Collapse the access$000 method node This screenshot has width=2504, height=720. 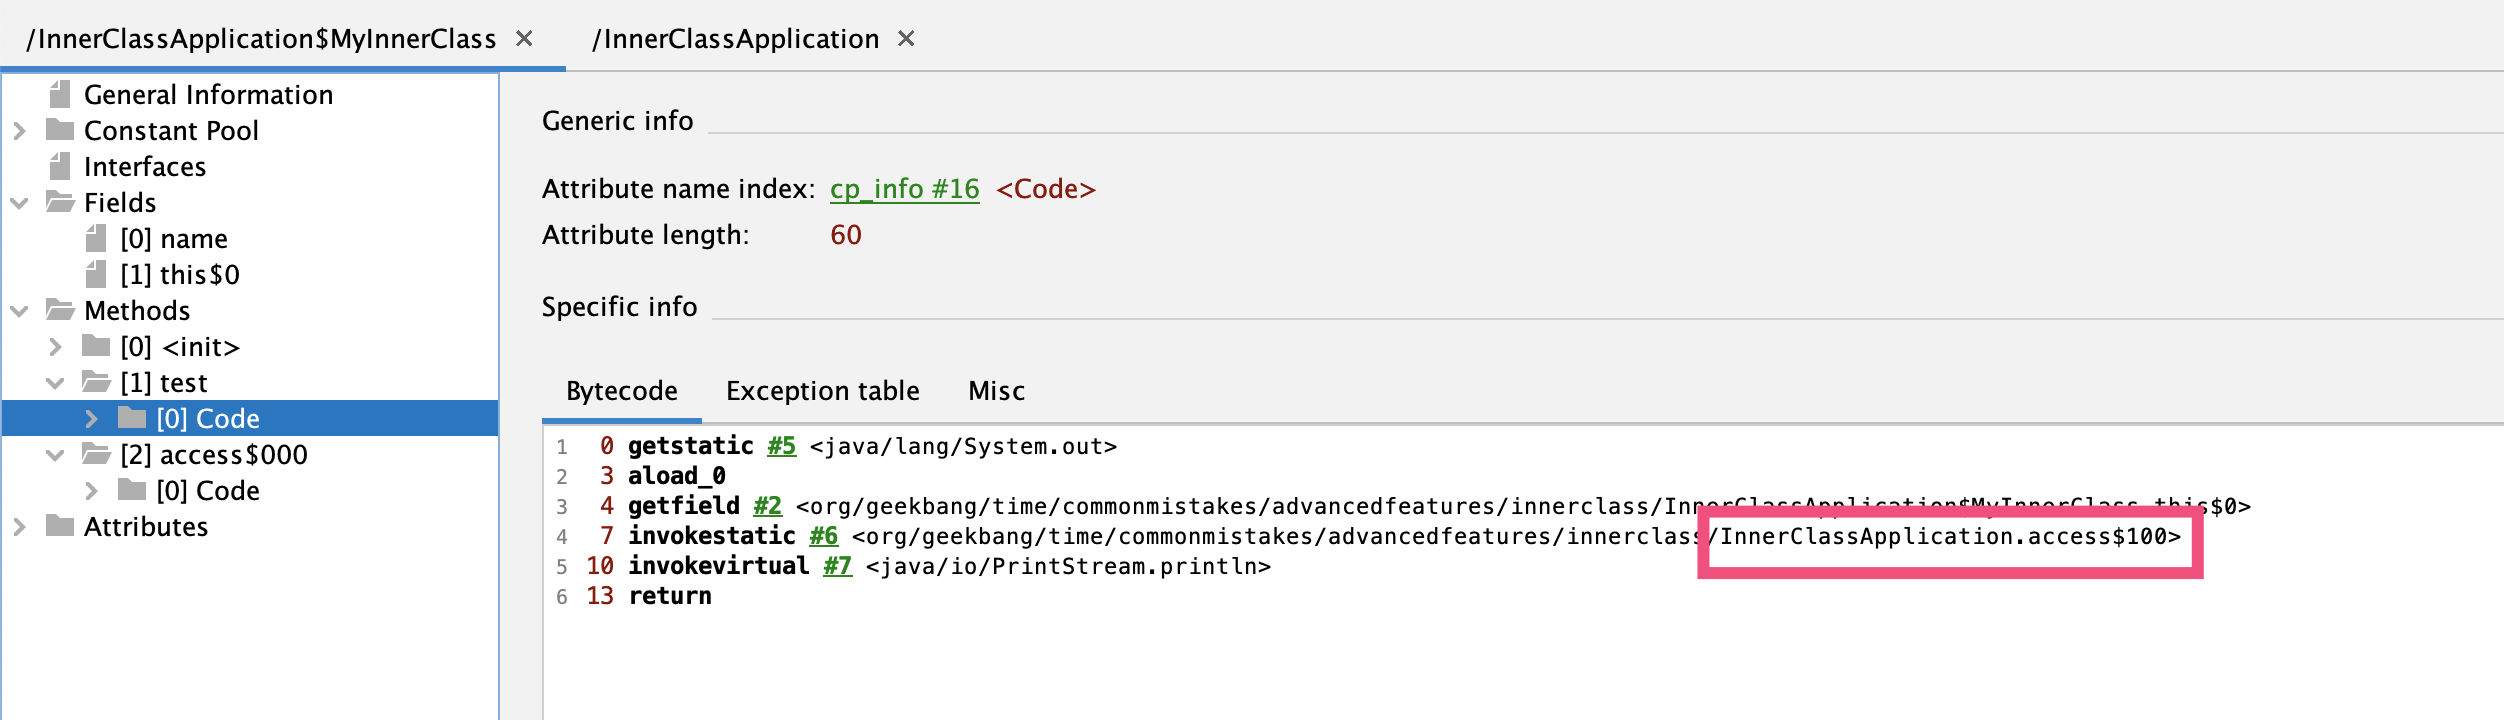coord(55,455)
